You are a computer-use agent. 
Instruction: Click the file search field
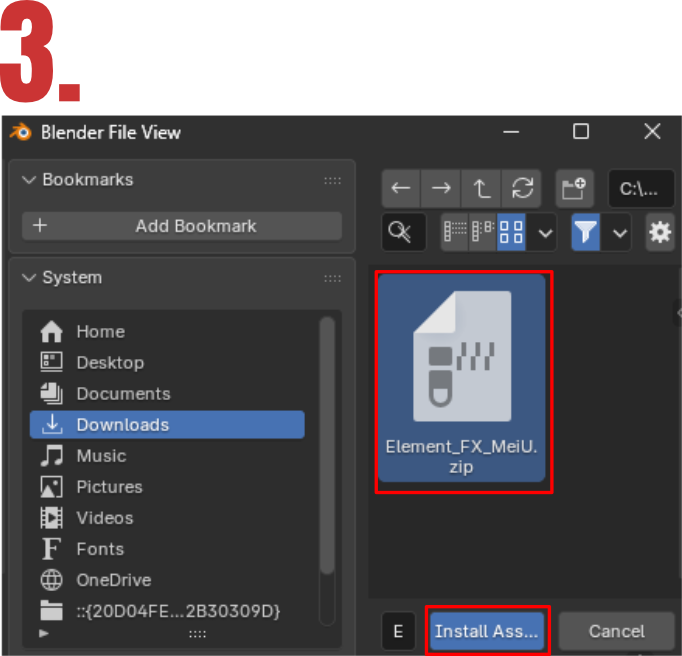tap(404, 232)
